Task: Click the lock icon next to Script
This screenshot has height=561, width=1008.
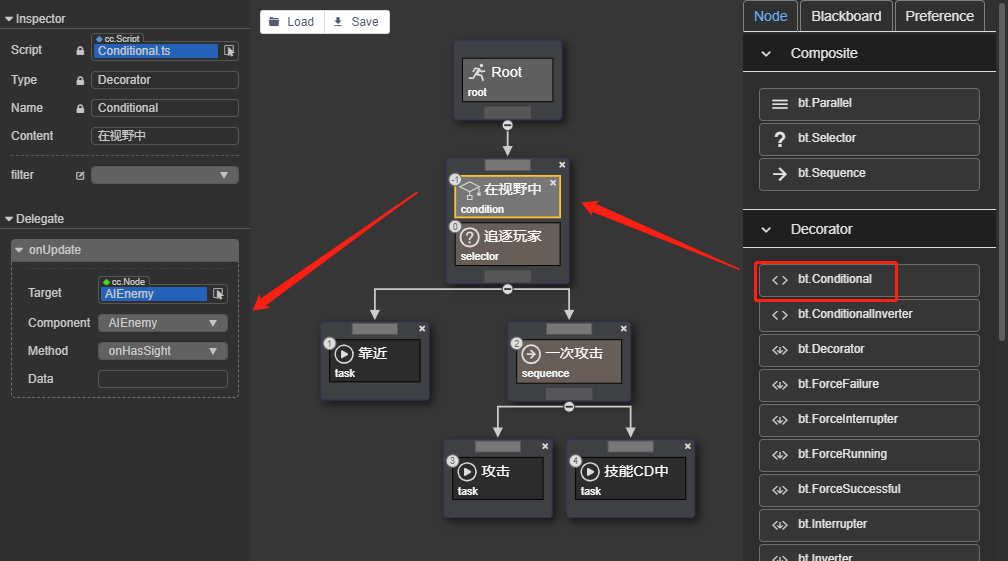Action: pos(80,51)
